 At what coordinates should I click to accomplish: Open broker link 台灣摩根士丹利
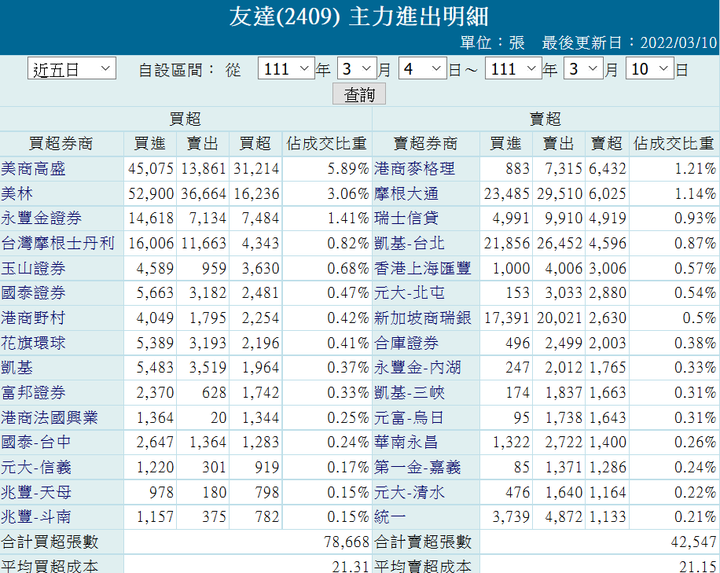57,243
